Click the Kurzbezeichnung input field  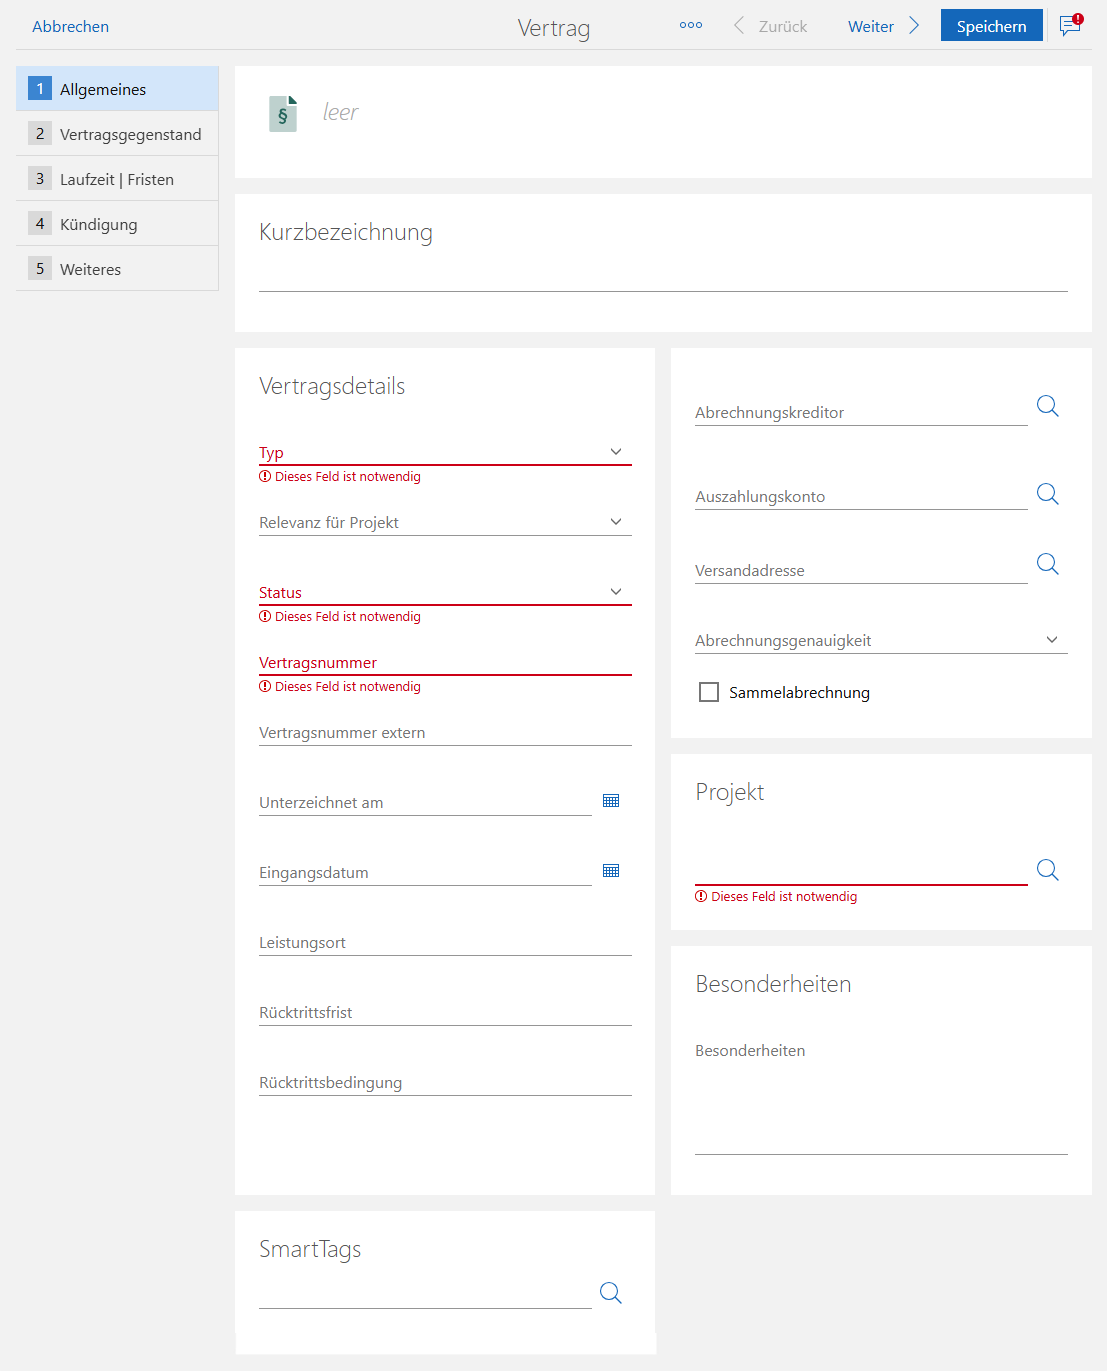point(663,280)
